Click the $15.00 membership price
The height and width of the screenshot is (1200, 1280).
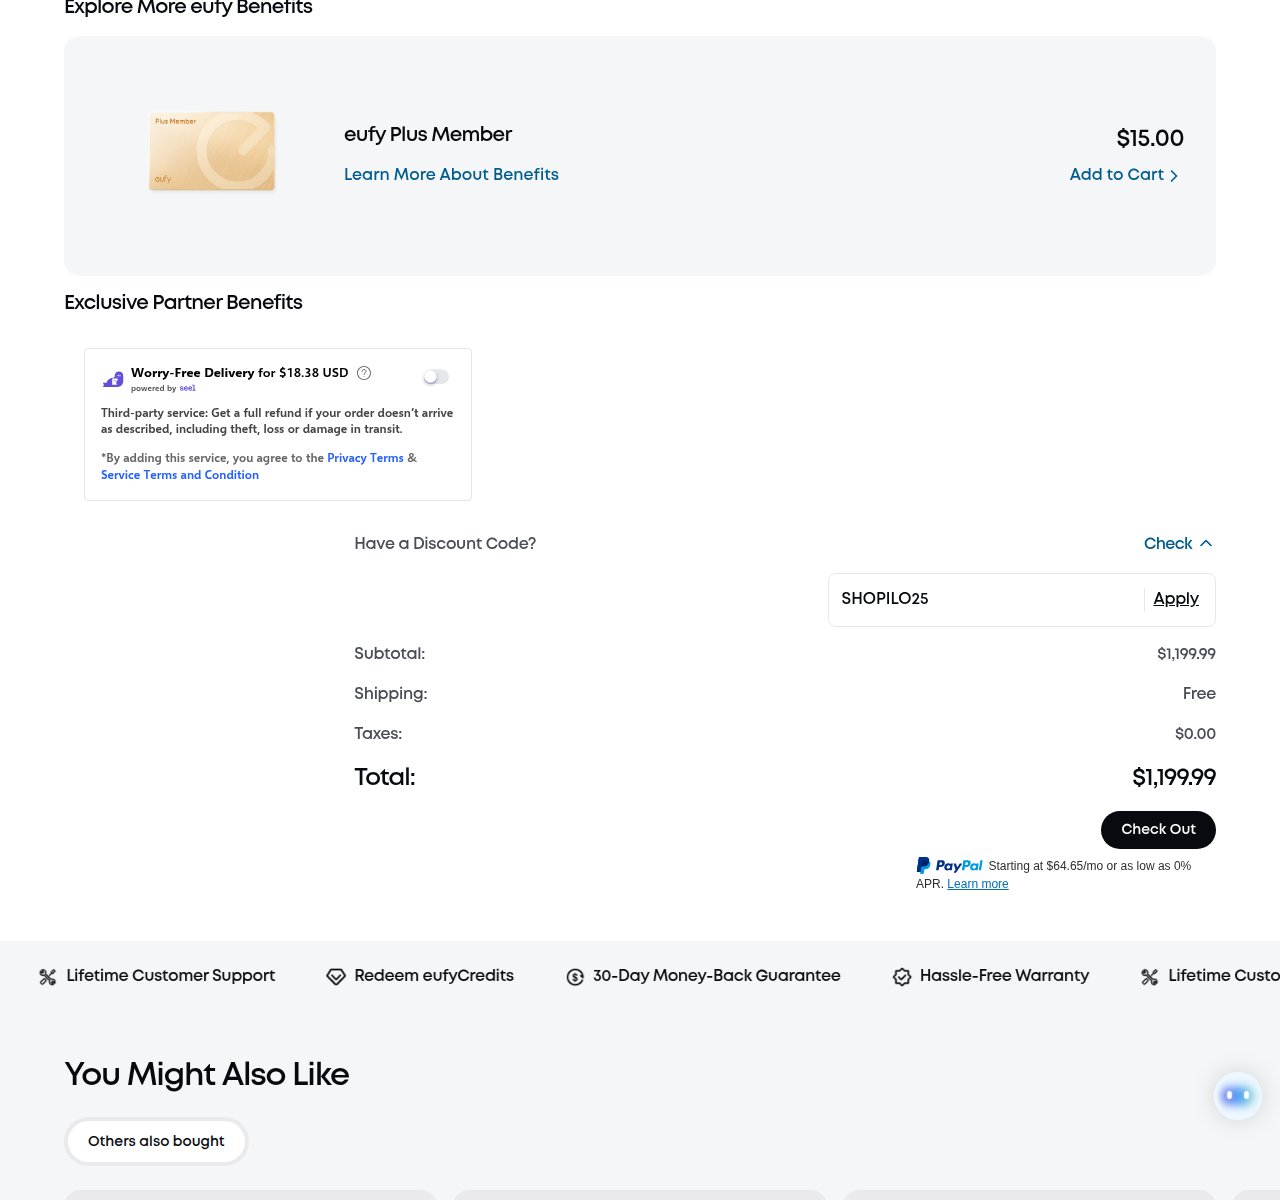(1150, 138)
